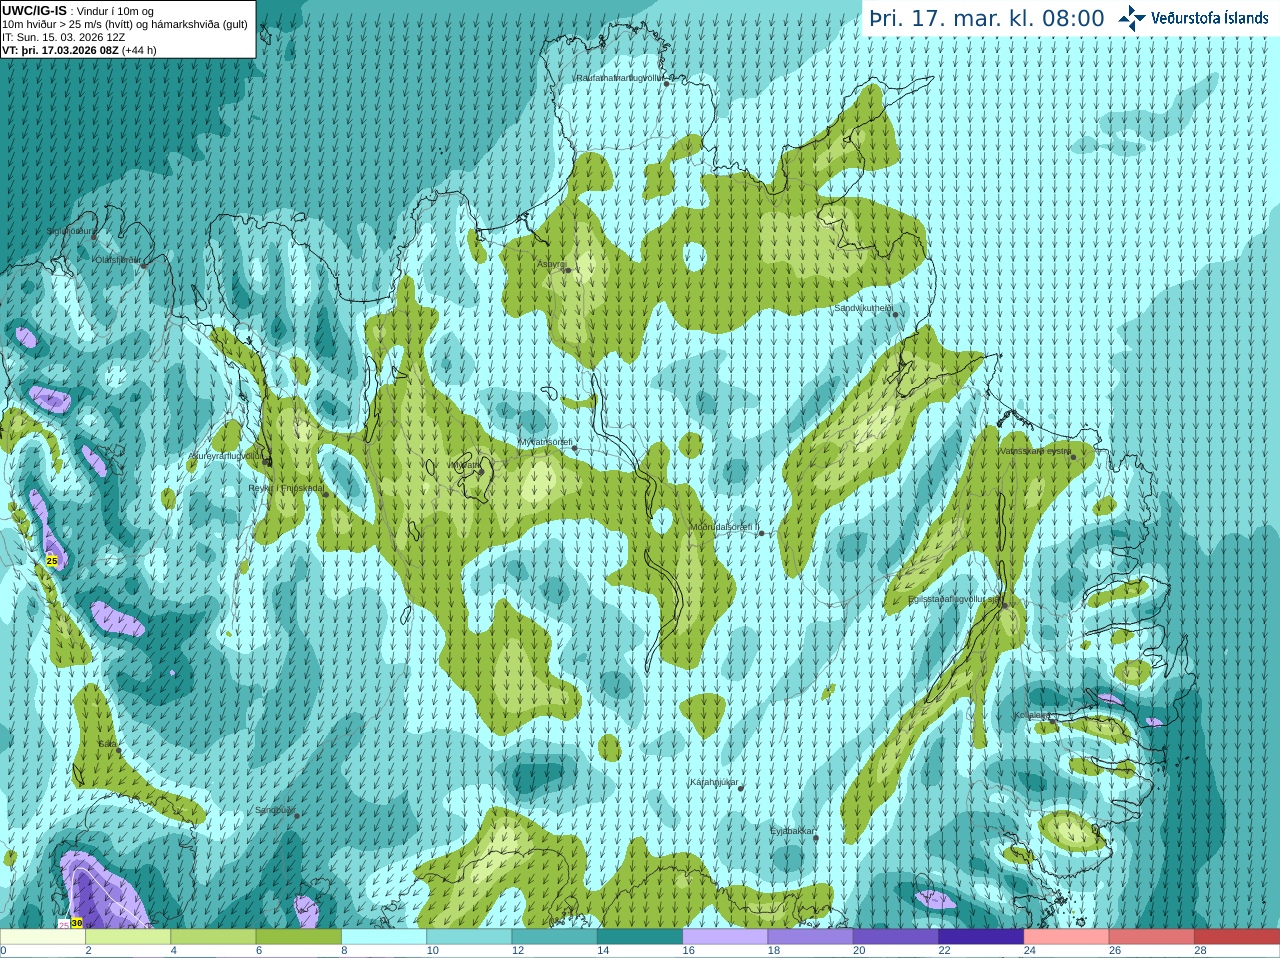Image resolution: width=1280 pixels, height=958 pixels.
Task: Click the Sáta station label
Action: coord(107,745)
